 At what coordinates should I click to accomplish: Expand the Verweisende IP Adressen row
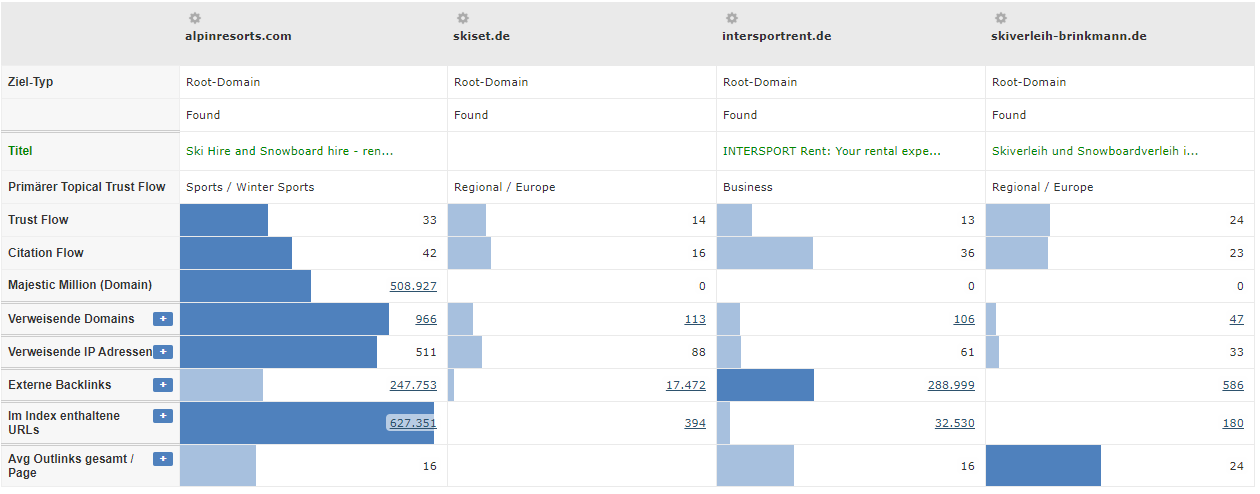click(x=163, y=352)
